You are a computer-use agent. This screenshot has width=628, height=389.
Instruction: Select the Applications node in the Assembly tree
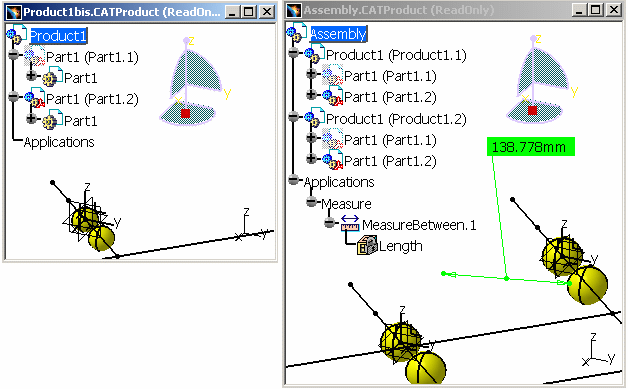point(339,182)
